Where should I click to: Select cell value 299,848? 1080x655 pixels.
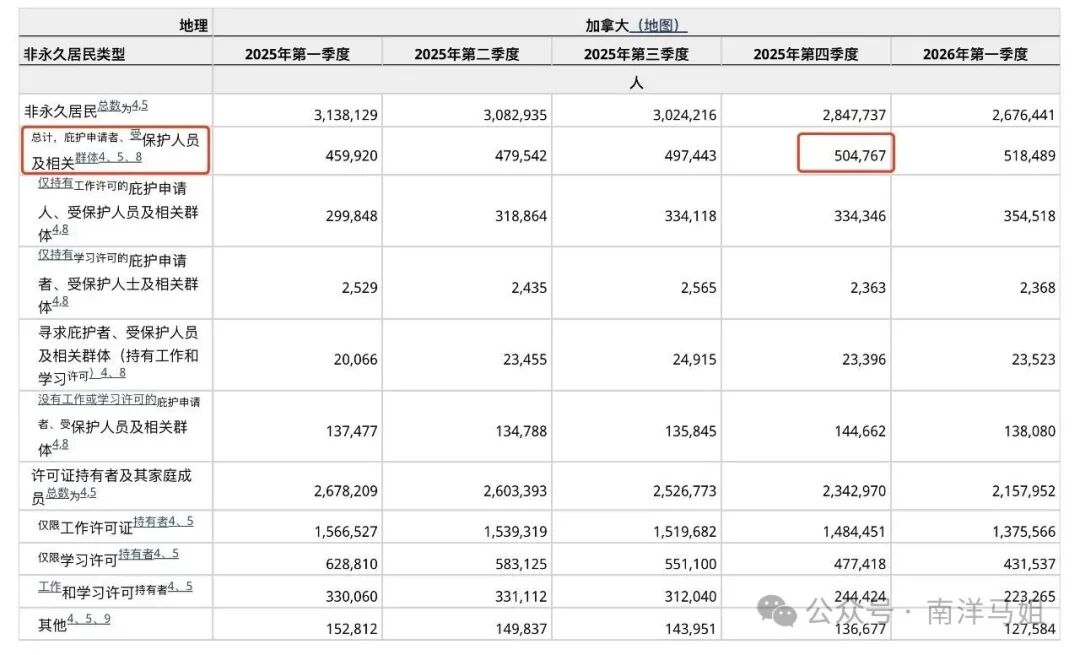[x=351, y=216]
